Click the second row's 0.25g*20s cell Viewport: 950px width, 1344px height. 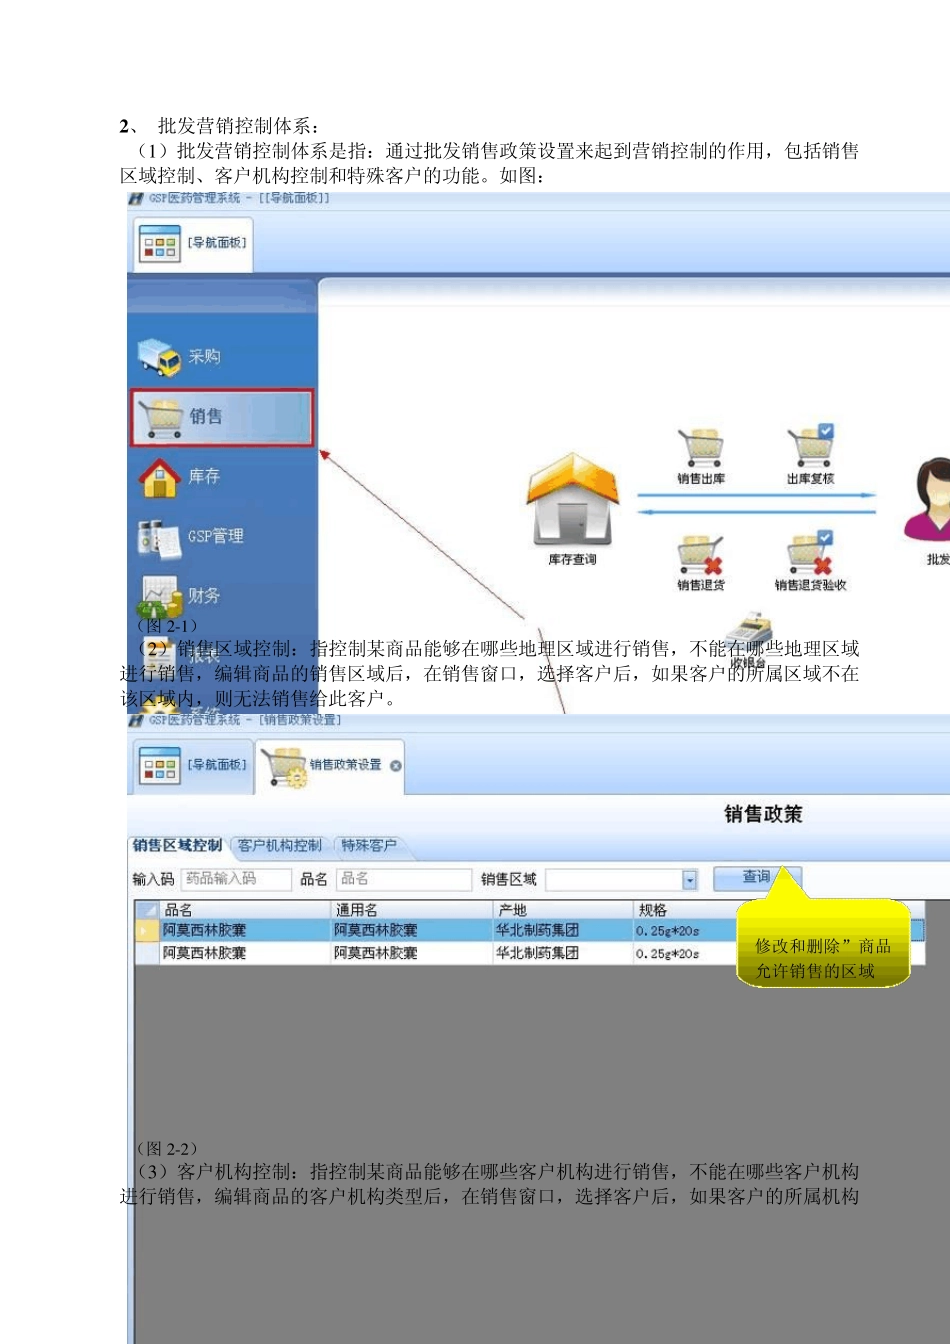(x=686, y=954)
